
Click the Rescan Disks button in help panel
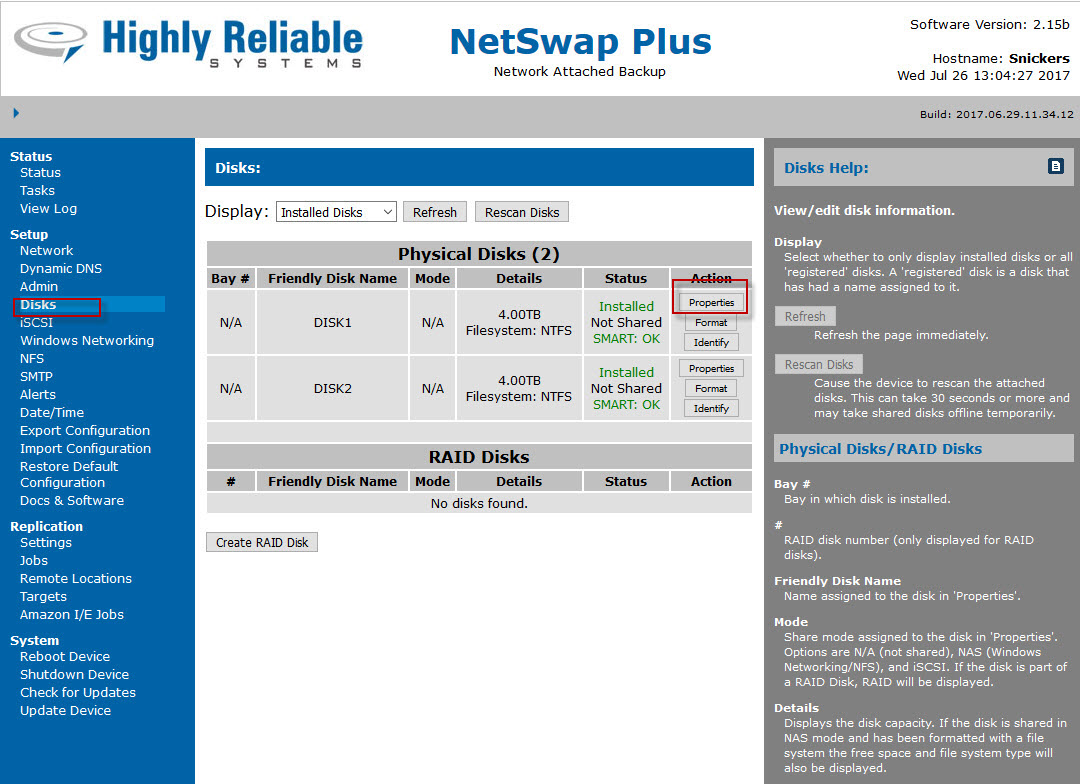[818, 364]
